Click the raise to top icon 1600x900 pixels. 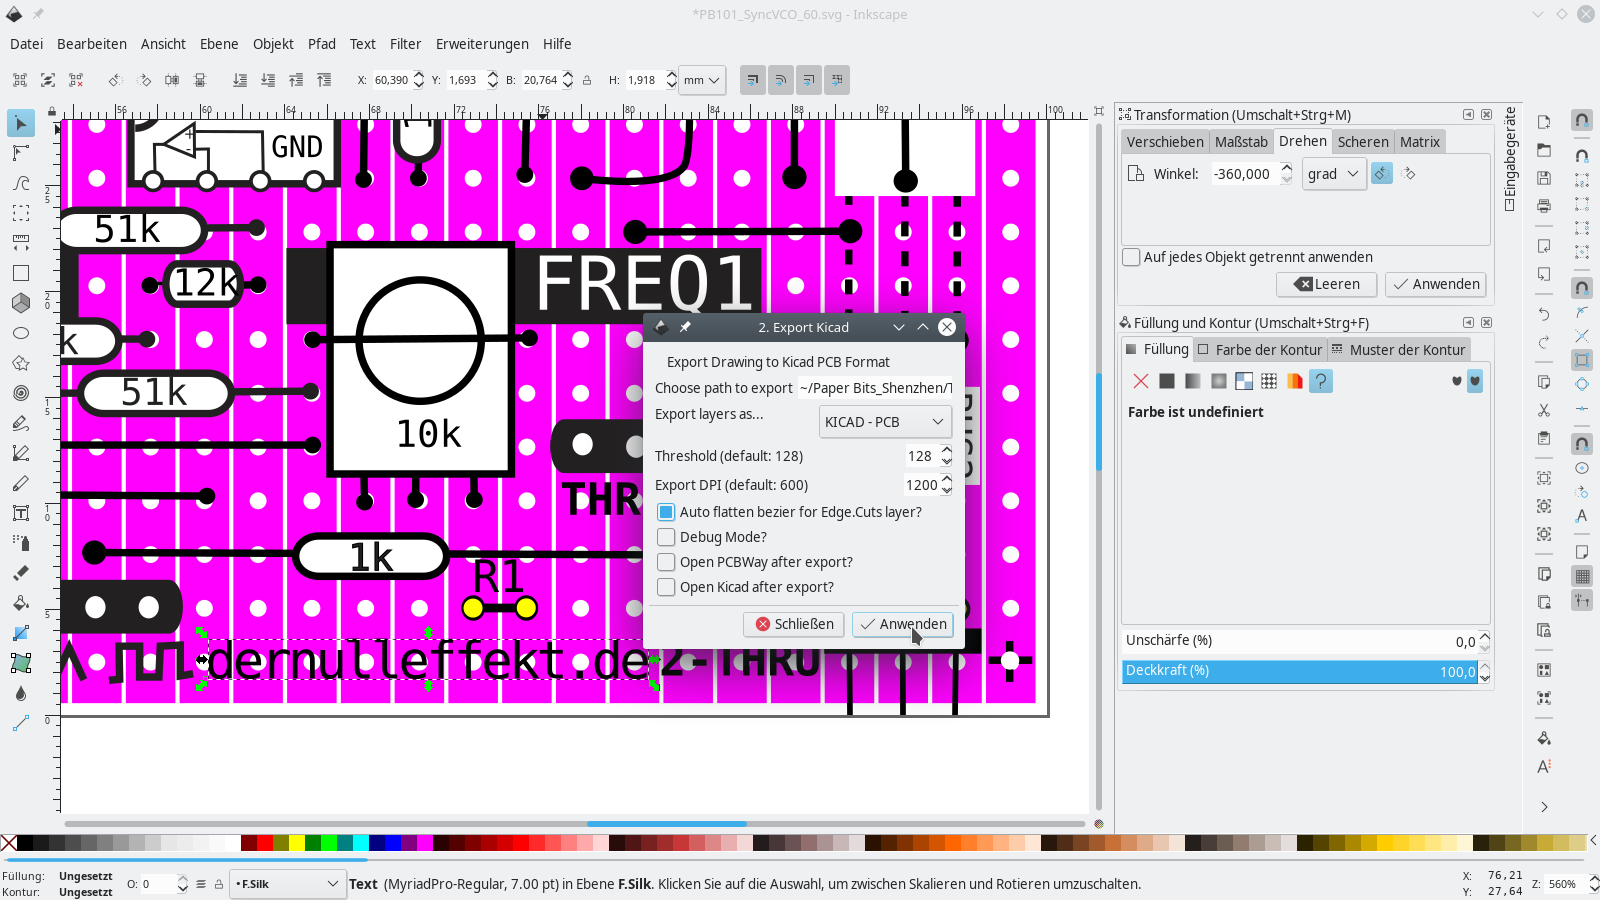(324, 80)
